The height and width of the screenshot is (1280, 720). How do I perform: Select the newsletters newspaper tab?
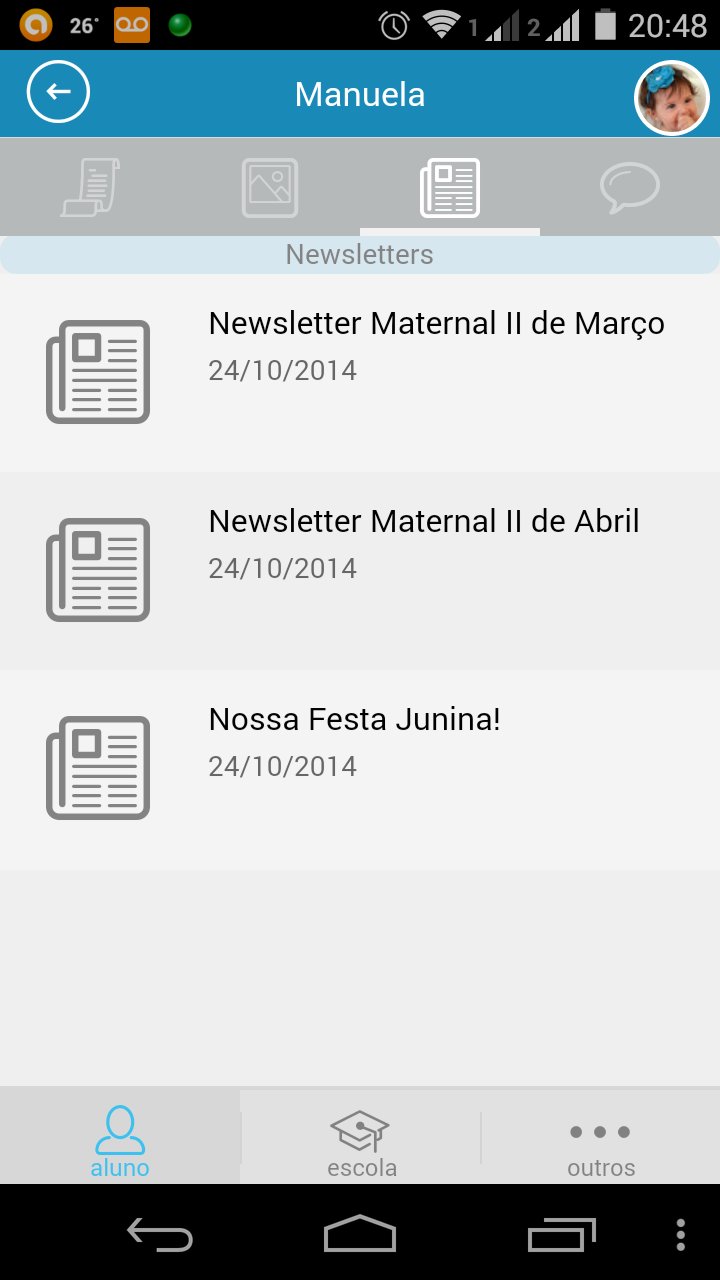point(450,187)
